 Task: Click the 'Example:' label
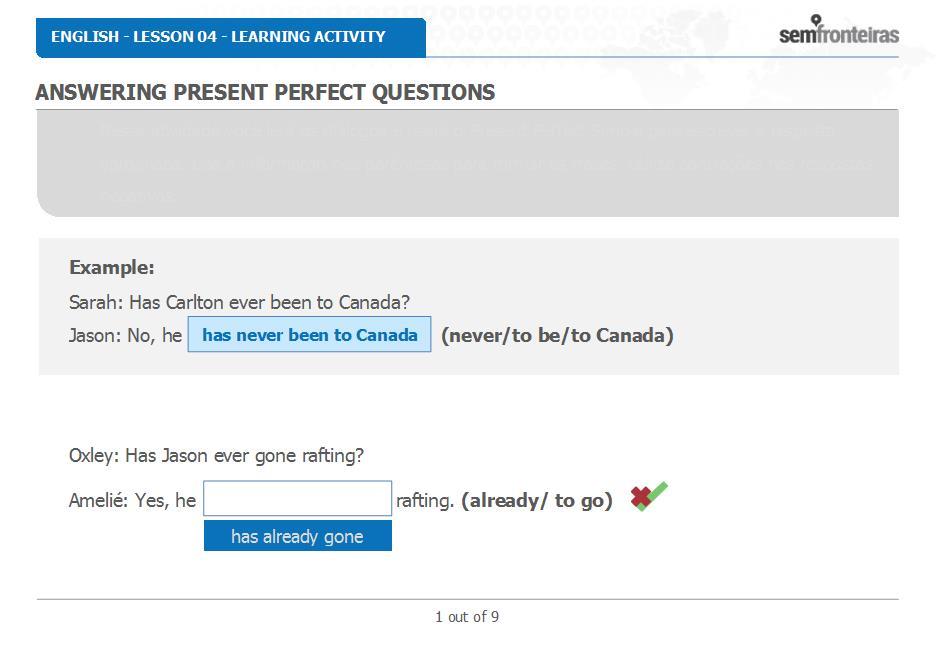coord(112,267)
